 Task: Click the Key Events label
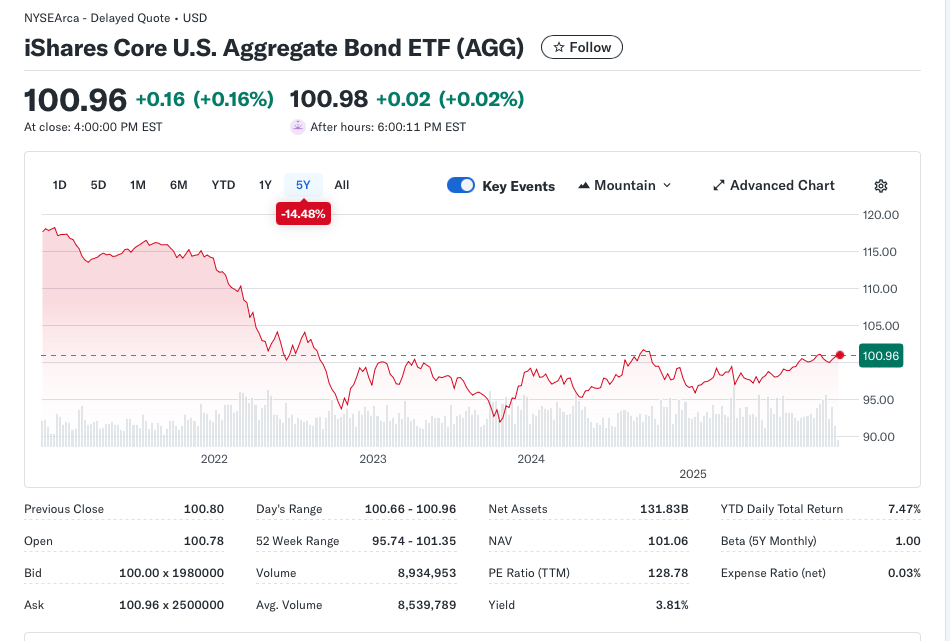518,186
